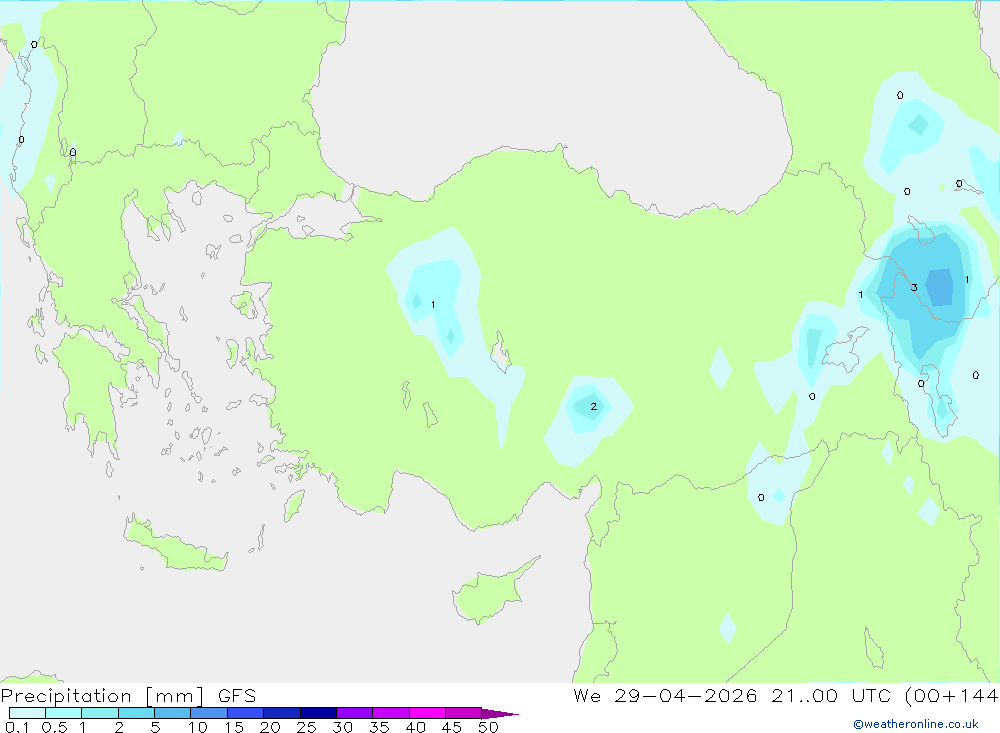Click the map value "2" in central Turkey

[x=594, y=406]
